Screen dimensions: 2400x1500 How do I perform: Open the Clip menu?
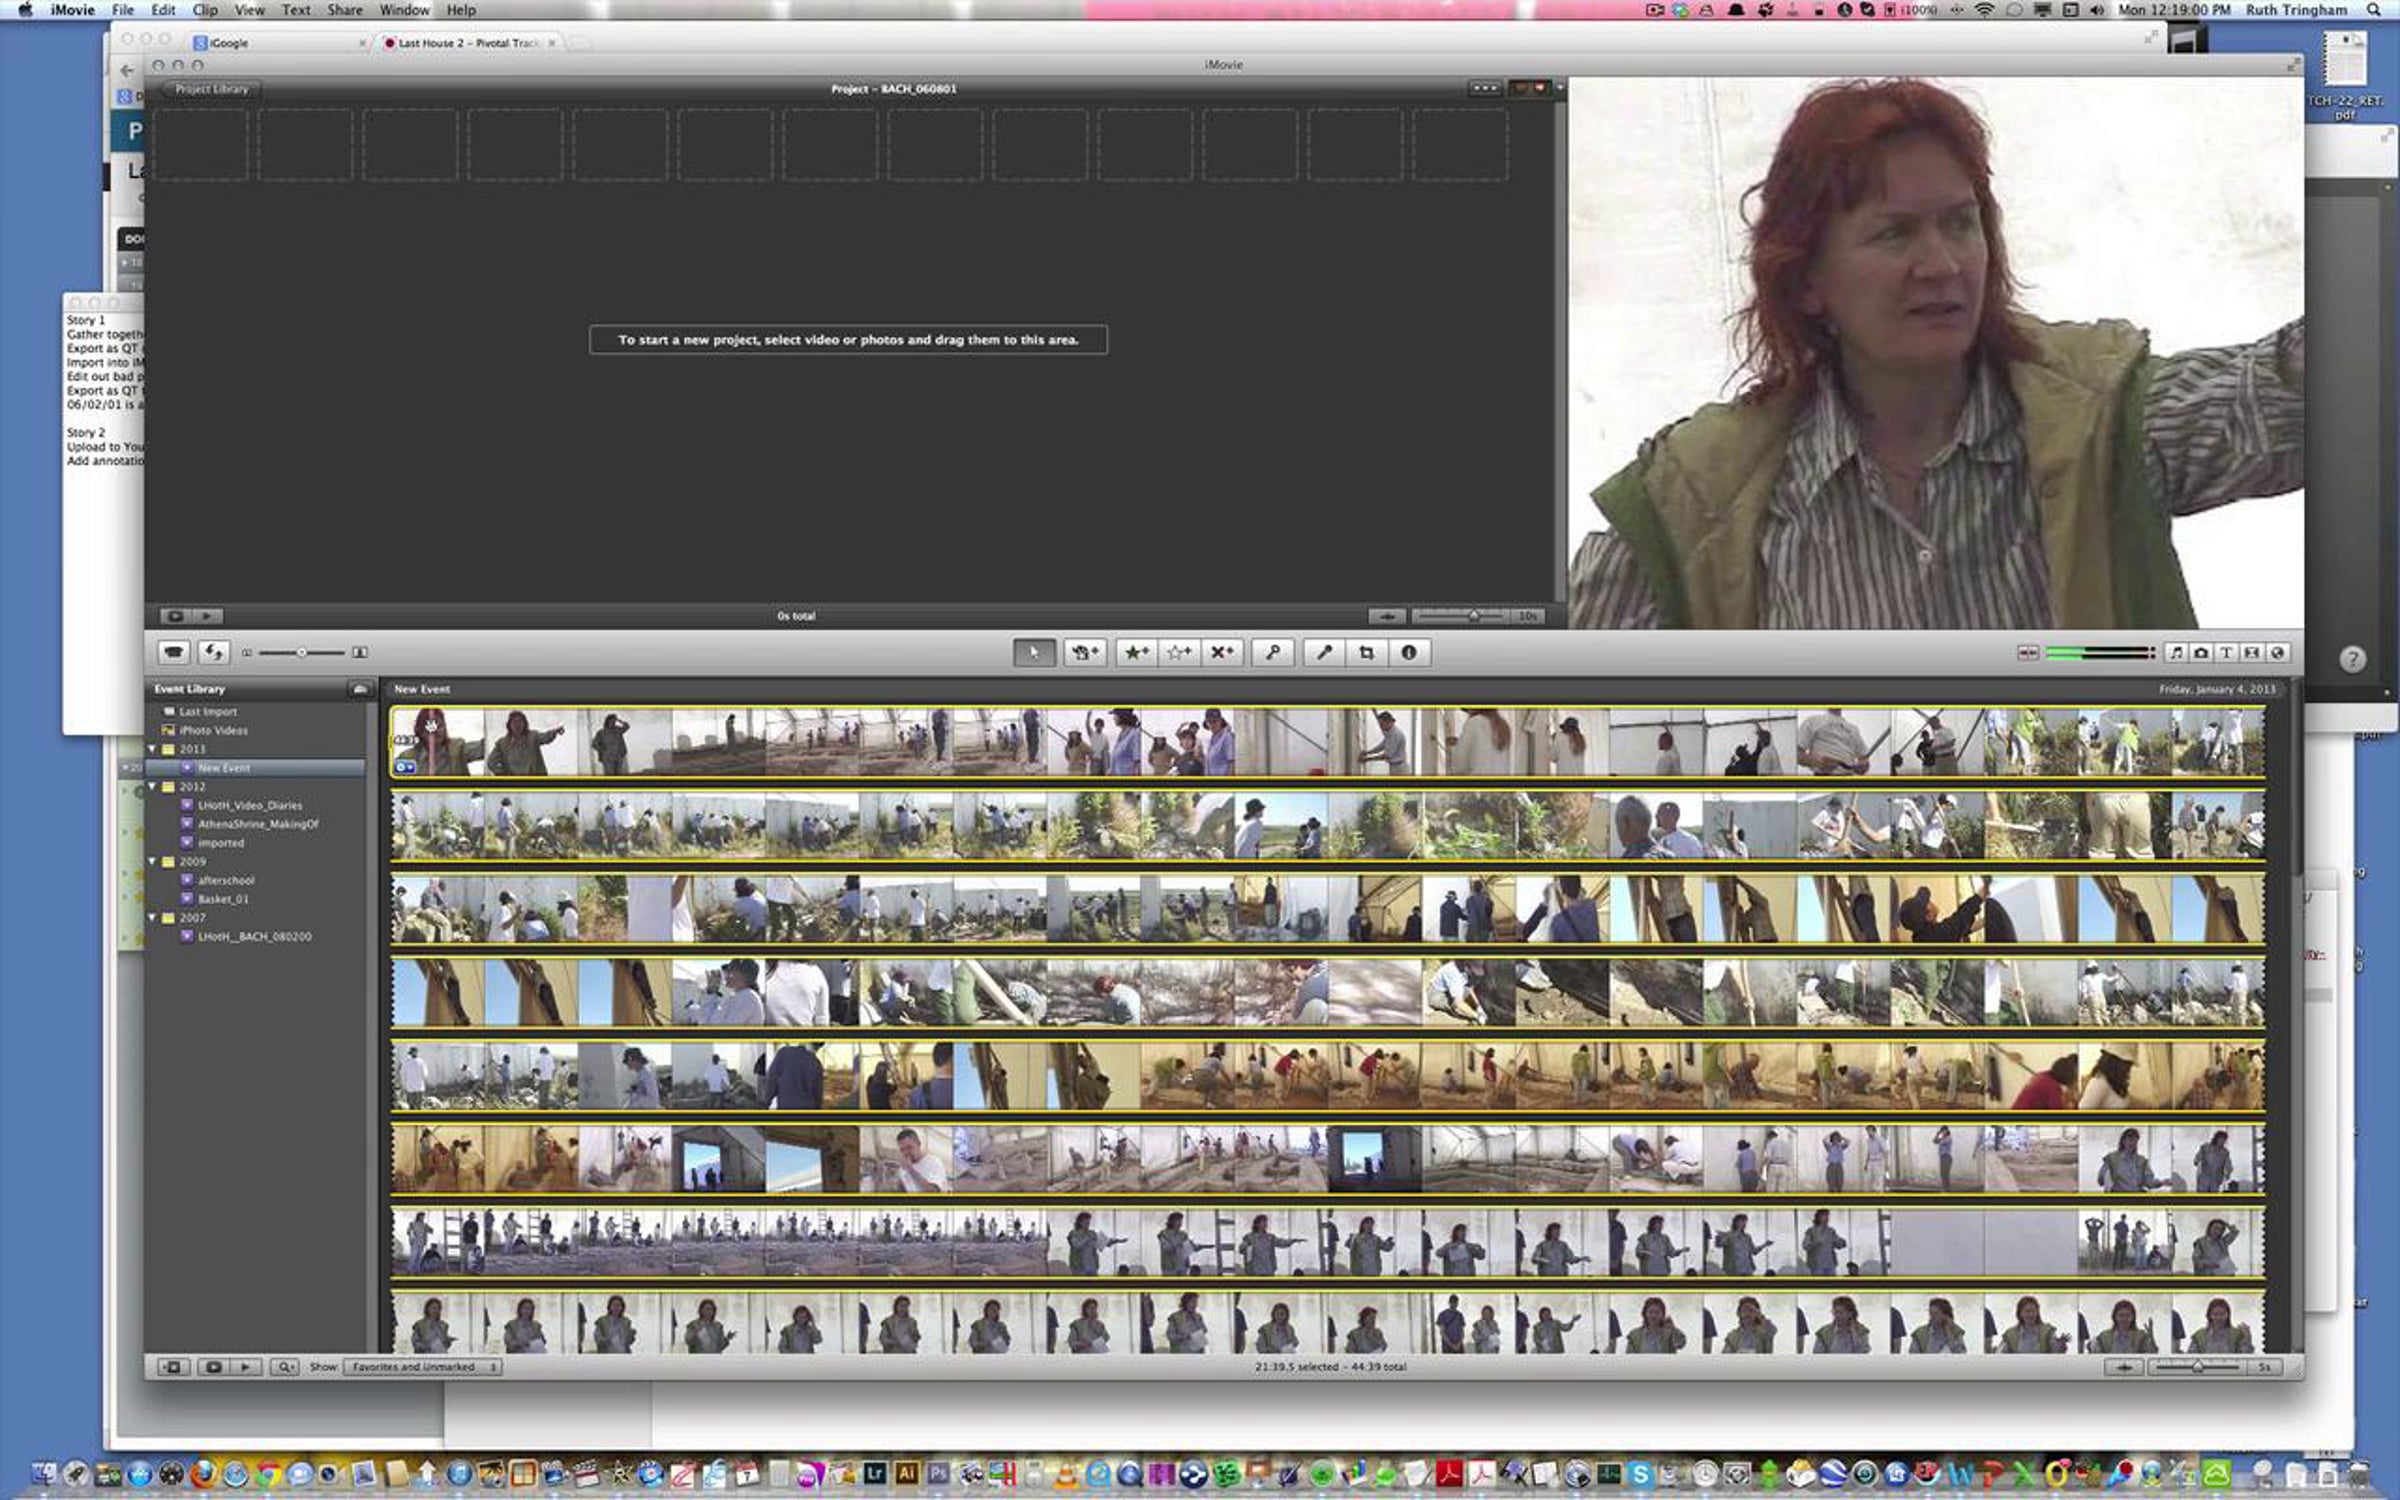205,10
